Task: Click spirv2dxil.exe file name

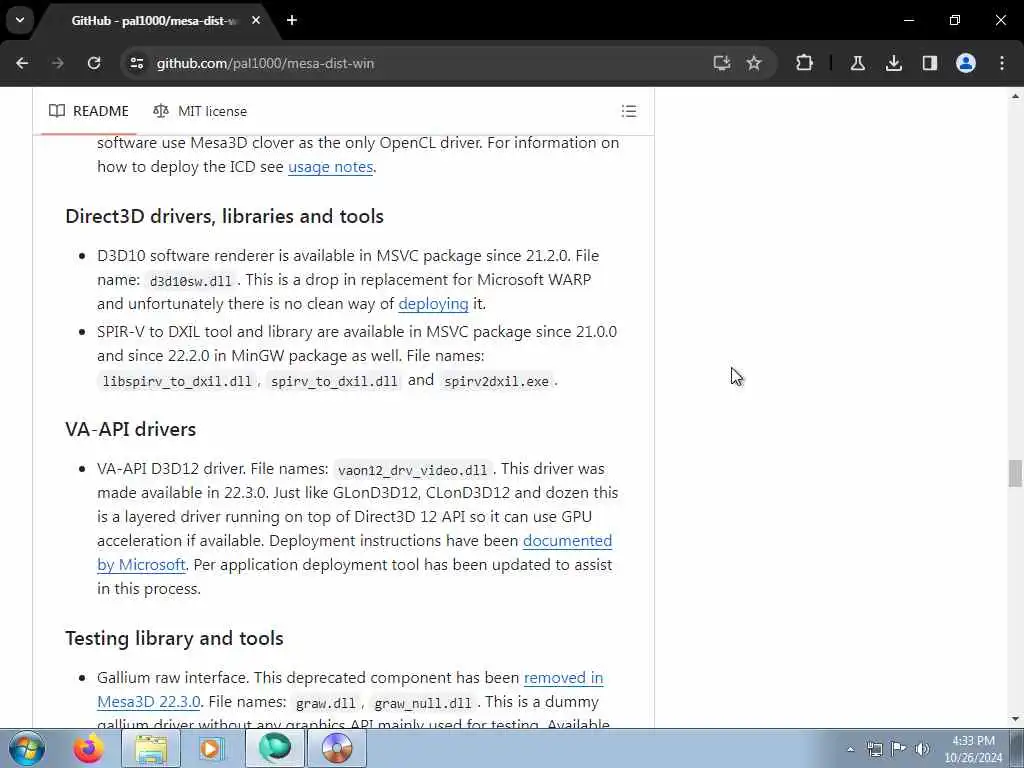Action: (496, 381)
